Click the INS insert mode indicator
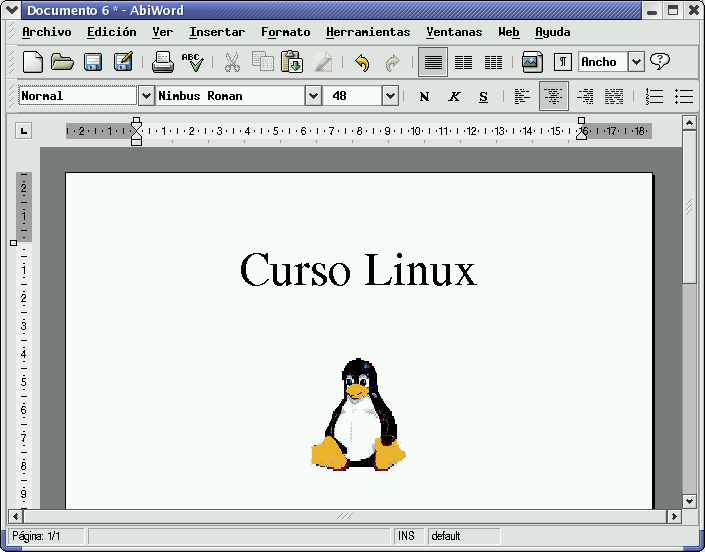Screen dimensions: 705x552 tap(409, 536)
